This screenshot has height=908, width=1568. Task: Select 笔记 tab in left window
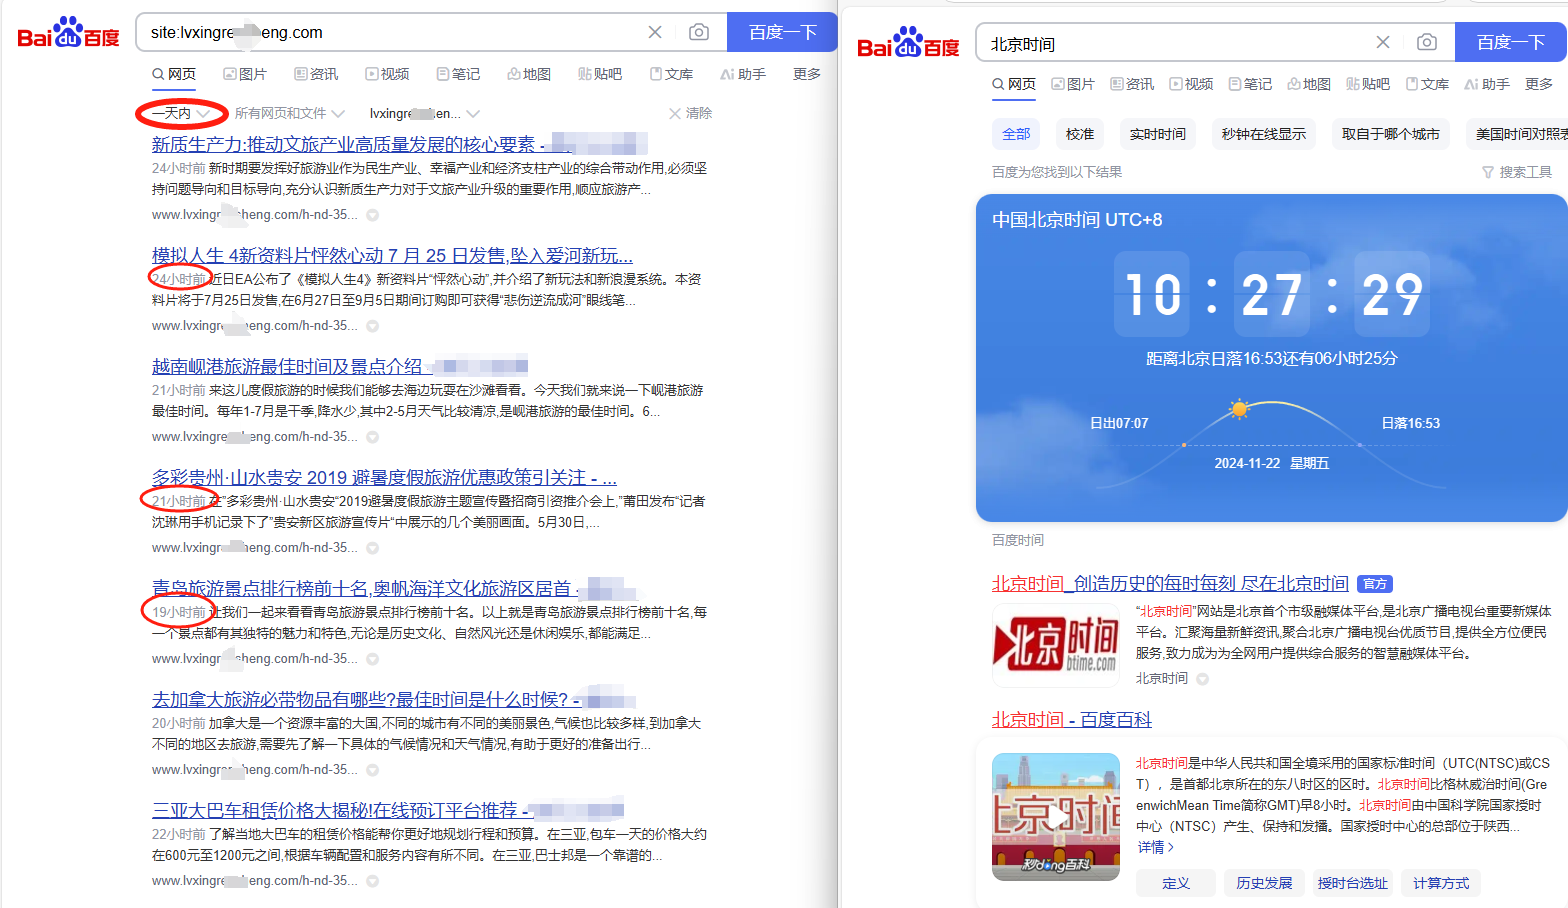pos(458,74)
